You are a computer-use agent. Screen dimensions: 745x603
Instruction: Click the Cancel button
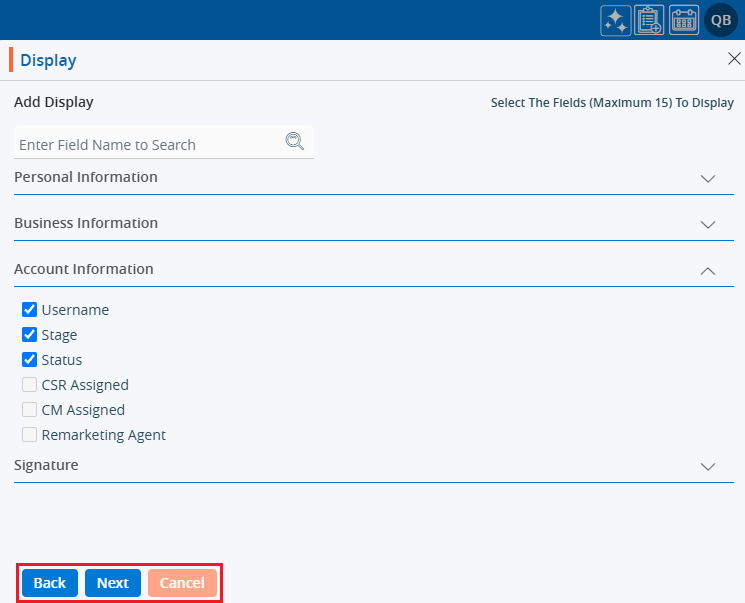point(182,583)
